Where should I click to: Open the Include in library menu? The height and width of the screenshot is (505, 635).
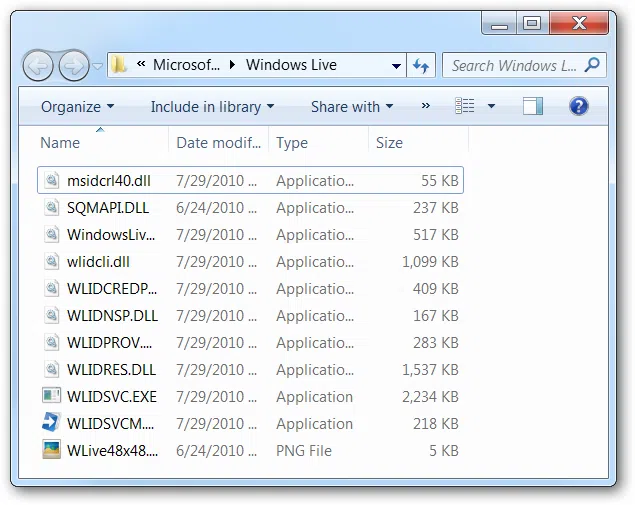pyautogui.click(x=212, y=106)
